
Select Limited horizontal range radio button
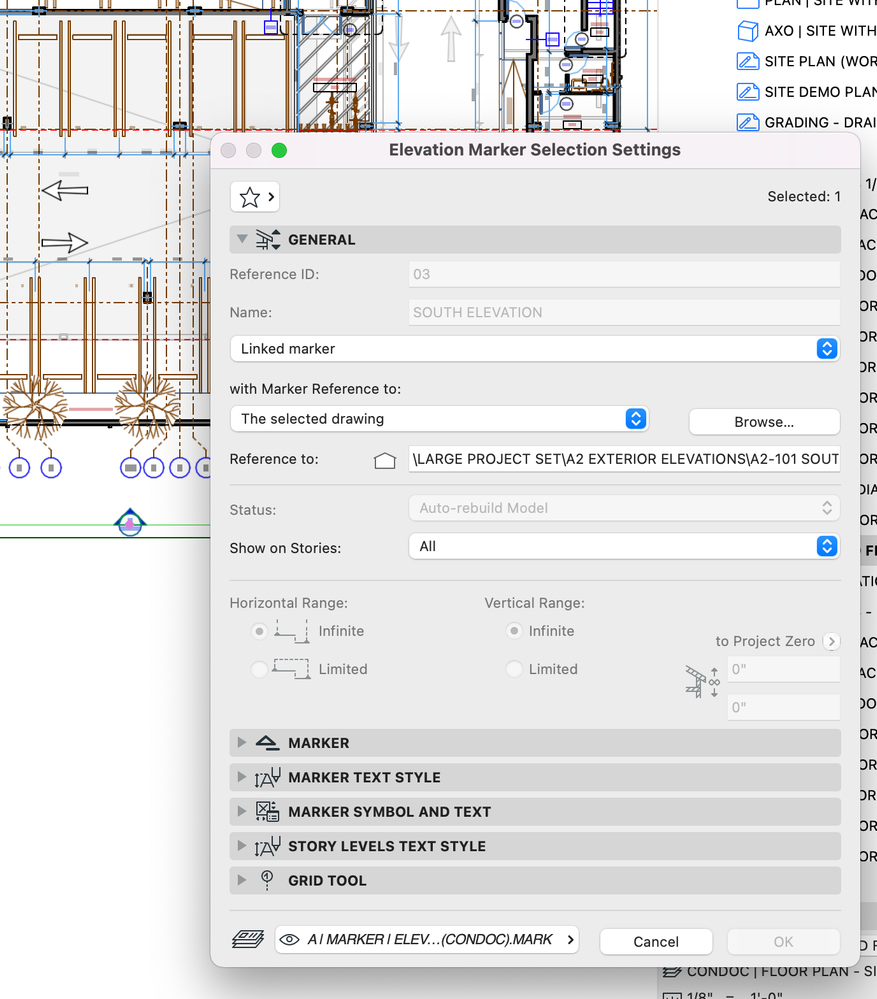(x=260, y=669)
